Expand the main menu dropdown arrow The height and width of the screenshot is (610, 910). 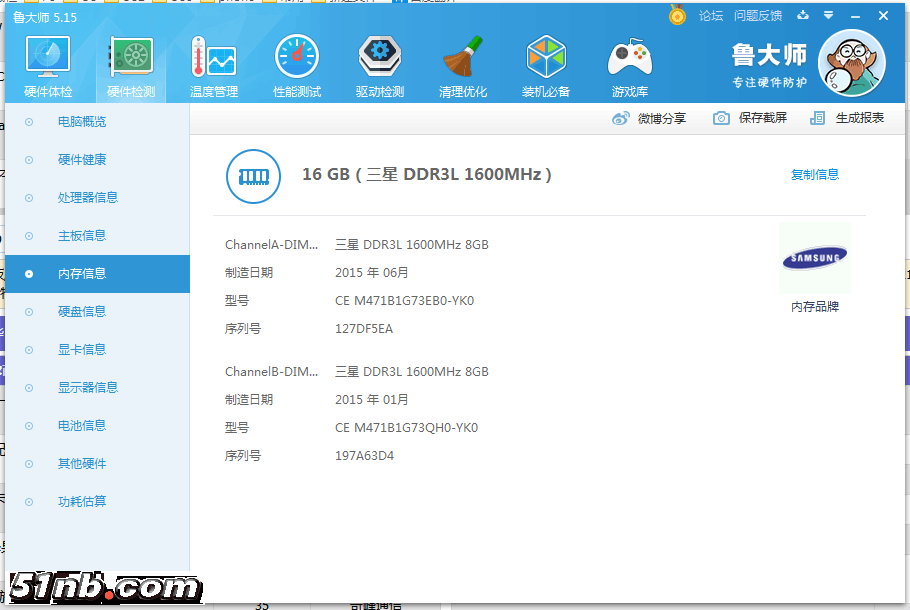click(x=828, y=15)
